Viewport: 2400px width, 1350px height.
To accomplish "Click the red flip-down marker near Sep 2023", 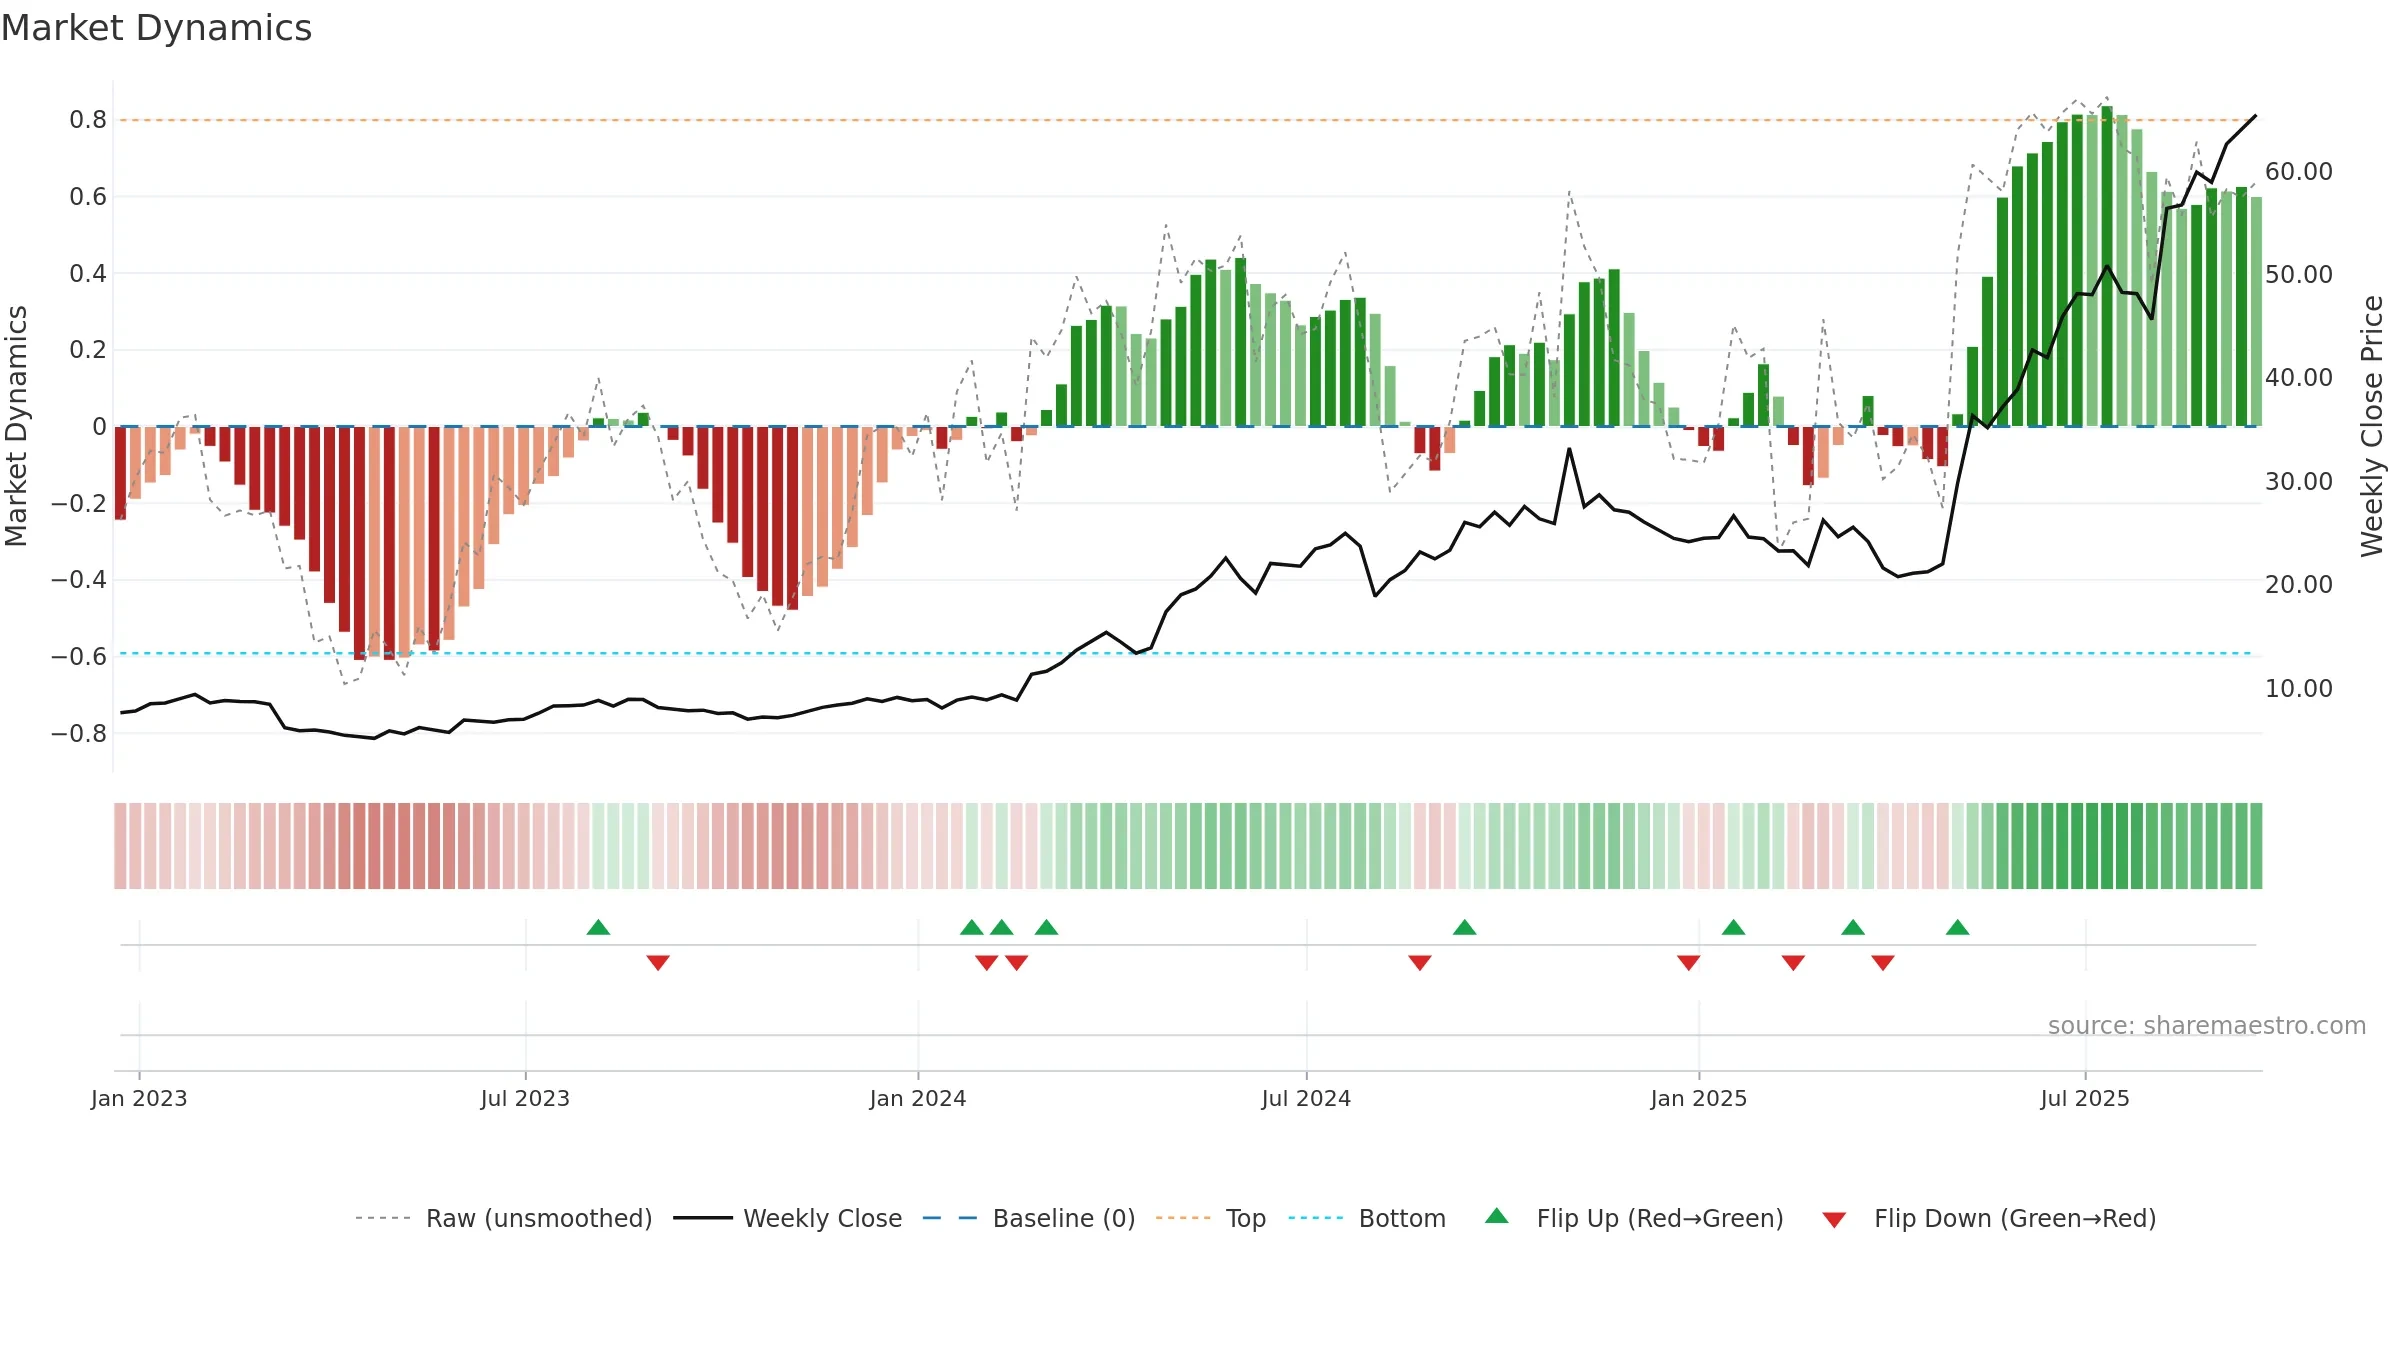I will tap(658, 962).
